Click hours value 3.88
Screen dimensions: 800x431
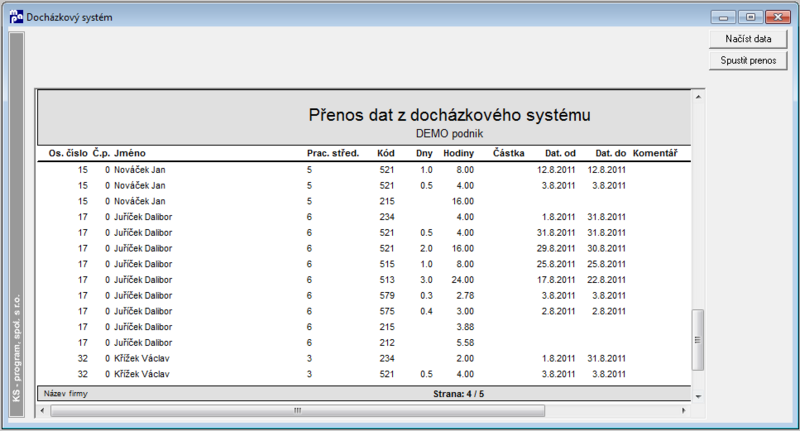(x=465, y=327)
